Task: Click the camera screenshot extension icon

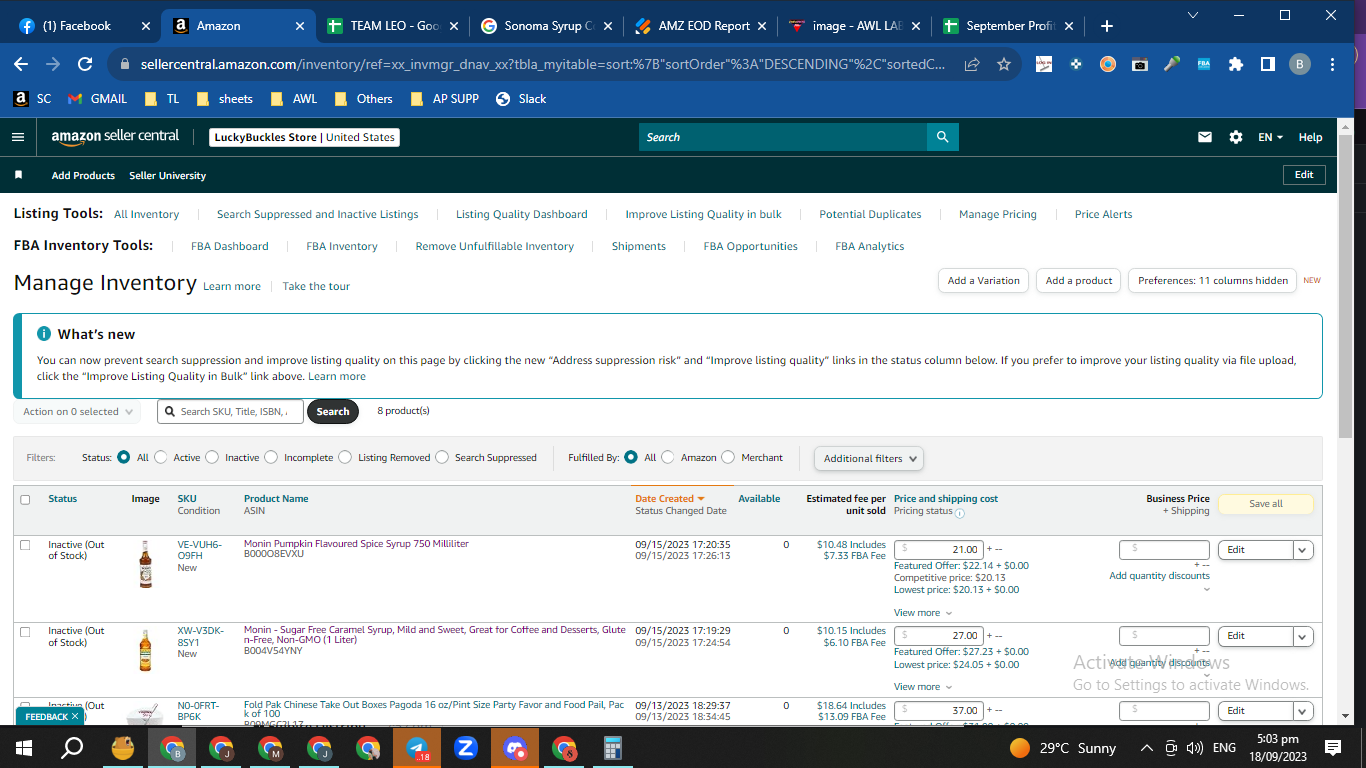Action: (x=1140, y=64)
